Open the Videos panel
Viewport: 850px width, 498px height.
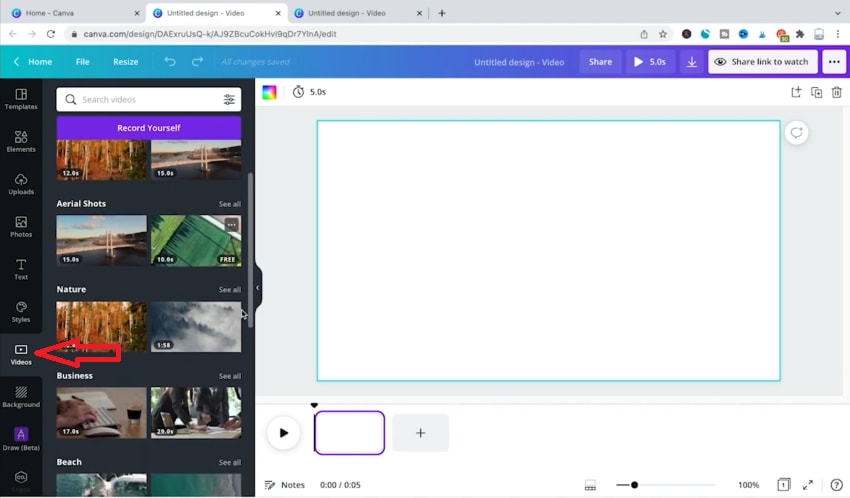[21, 354]
